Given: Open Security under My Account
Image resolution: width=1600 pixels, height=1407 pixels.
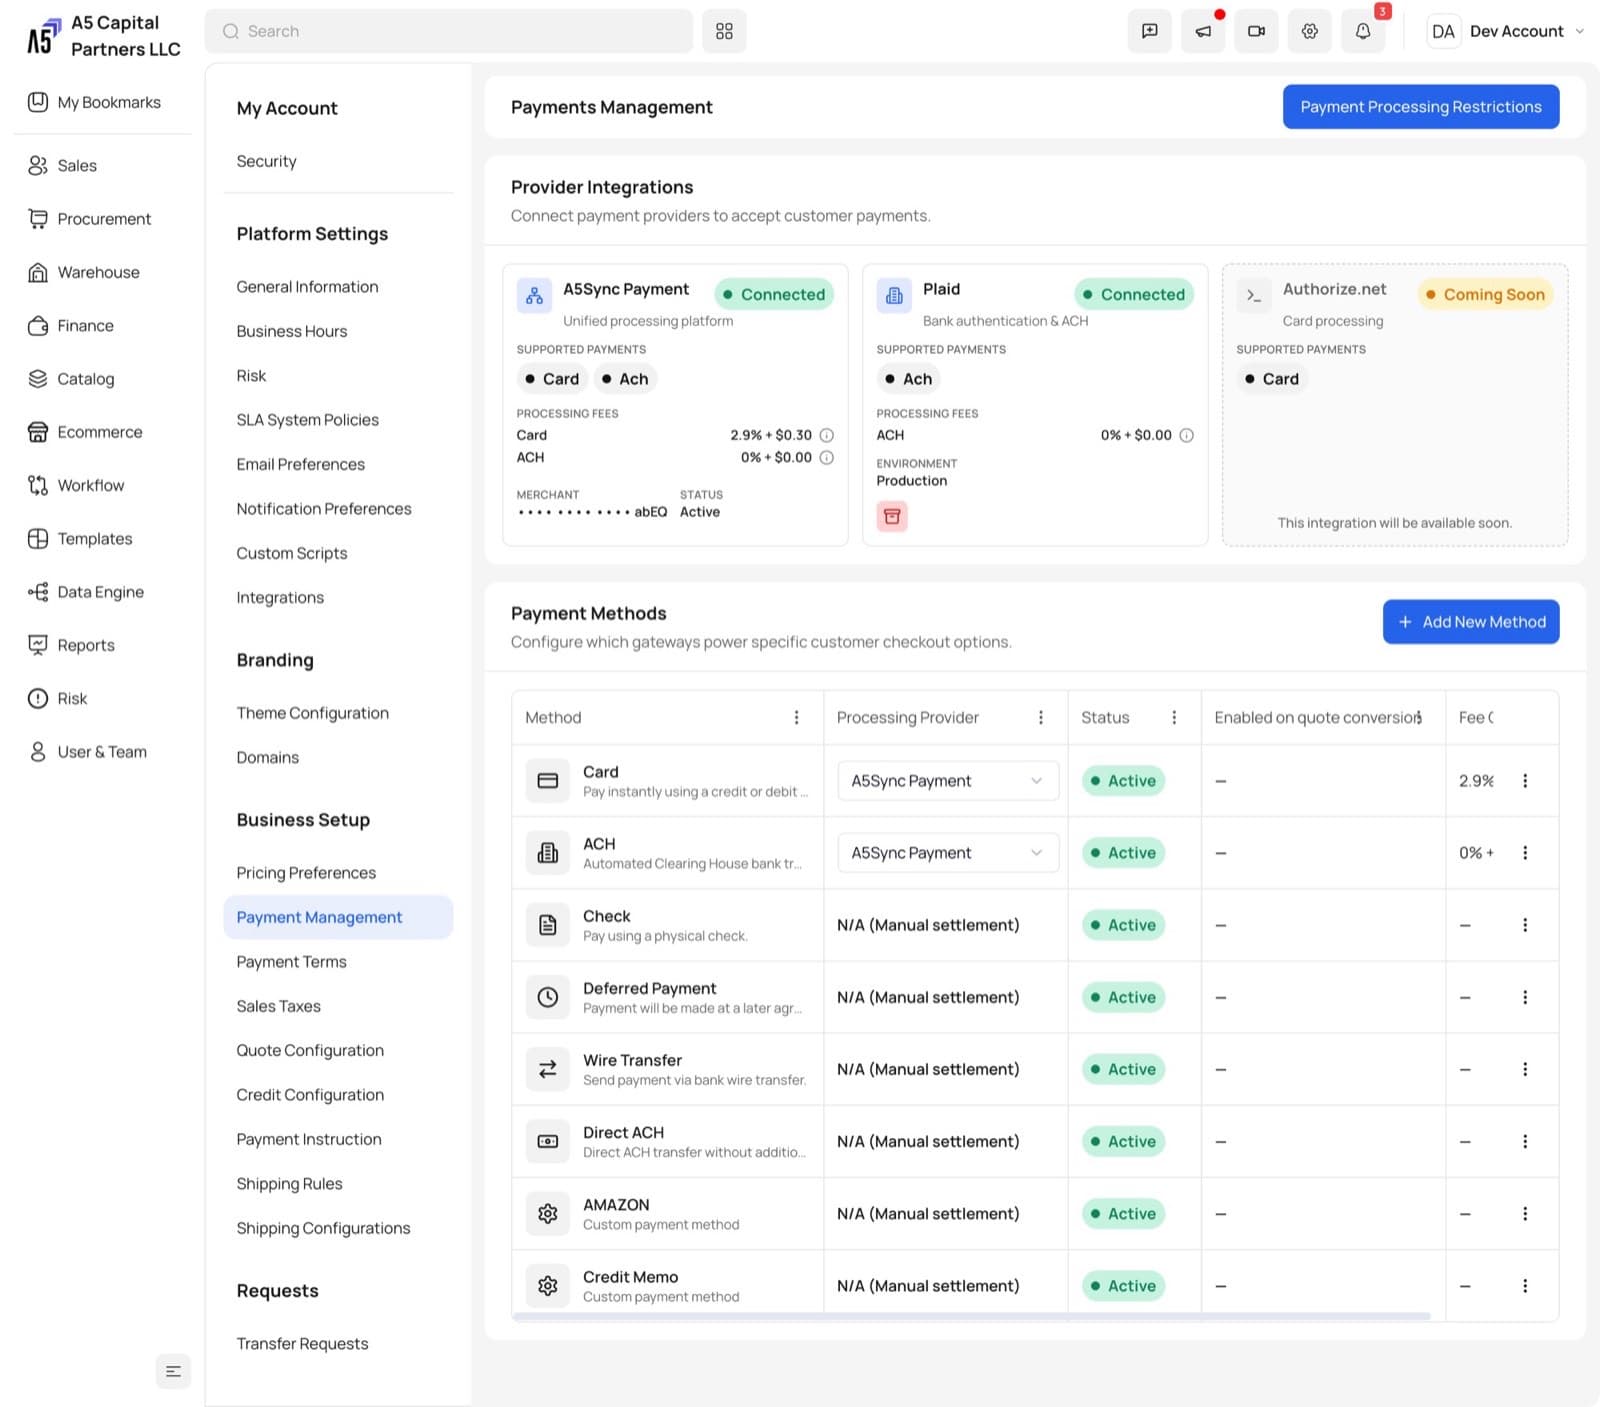Looking at the screenshot, I should point(266,161).
